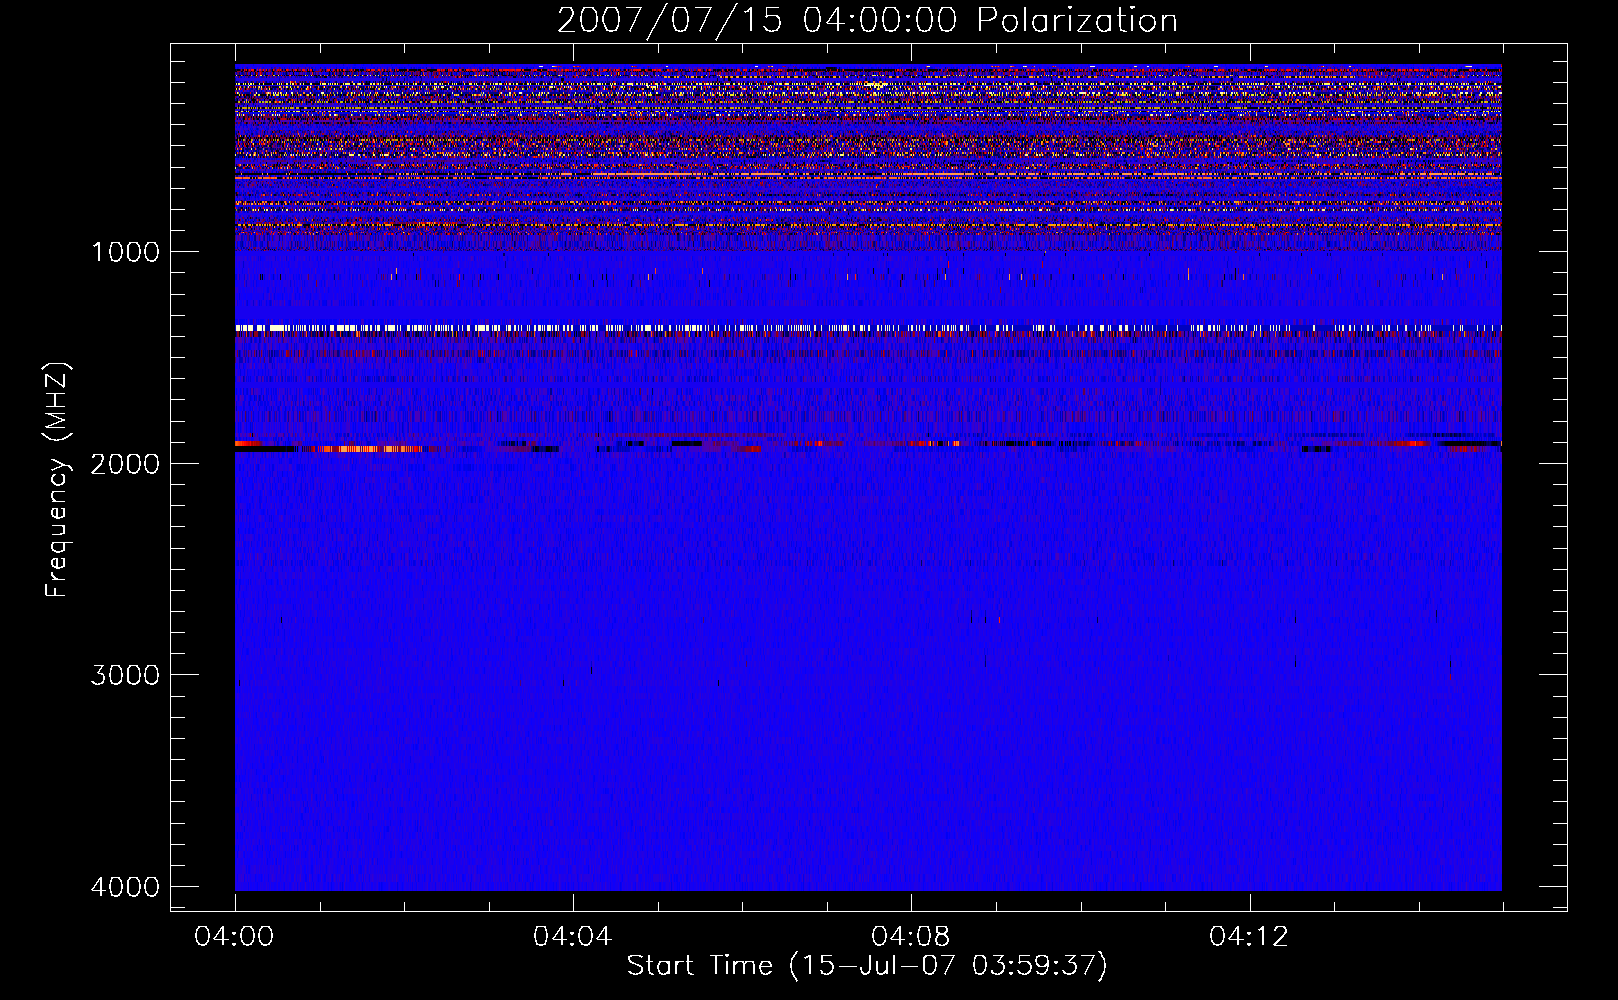Click the 04:08 time tick label
The width and height of the screenshot is (1618, 1000).
(910, 937)
